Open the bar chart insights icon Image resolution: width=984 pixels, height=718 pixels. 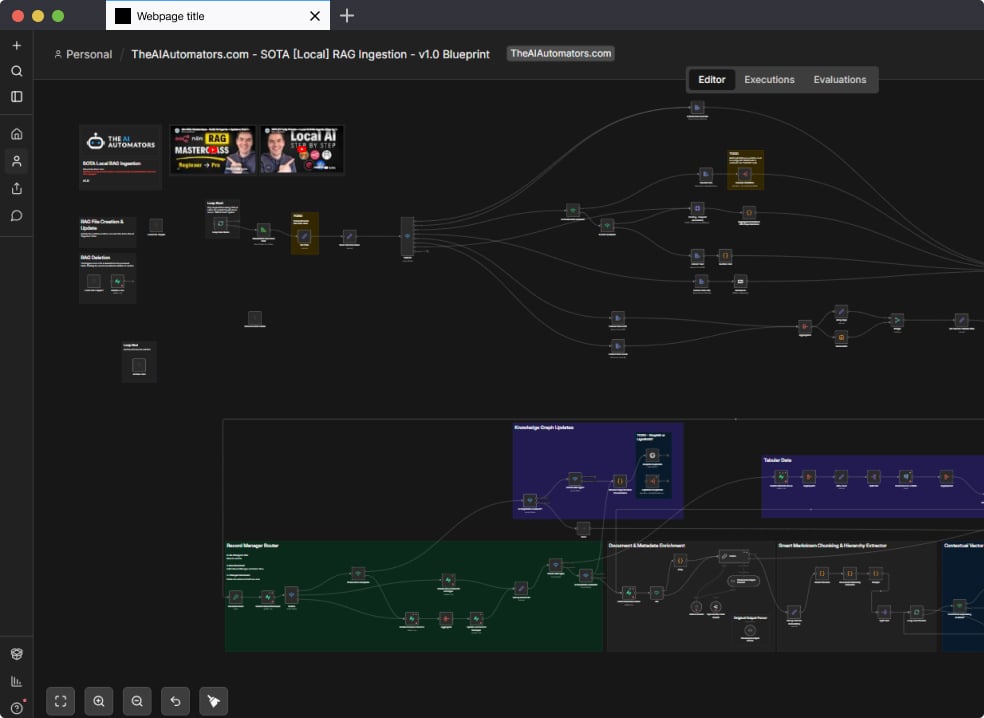16,681
